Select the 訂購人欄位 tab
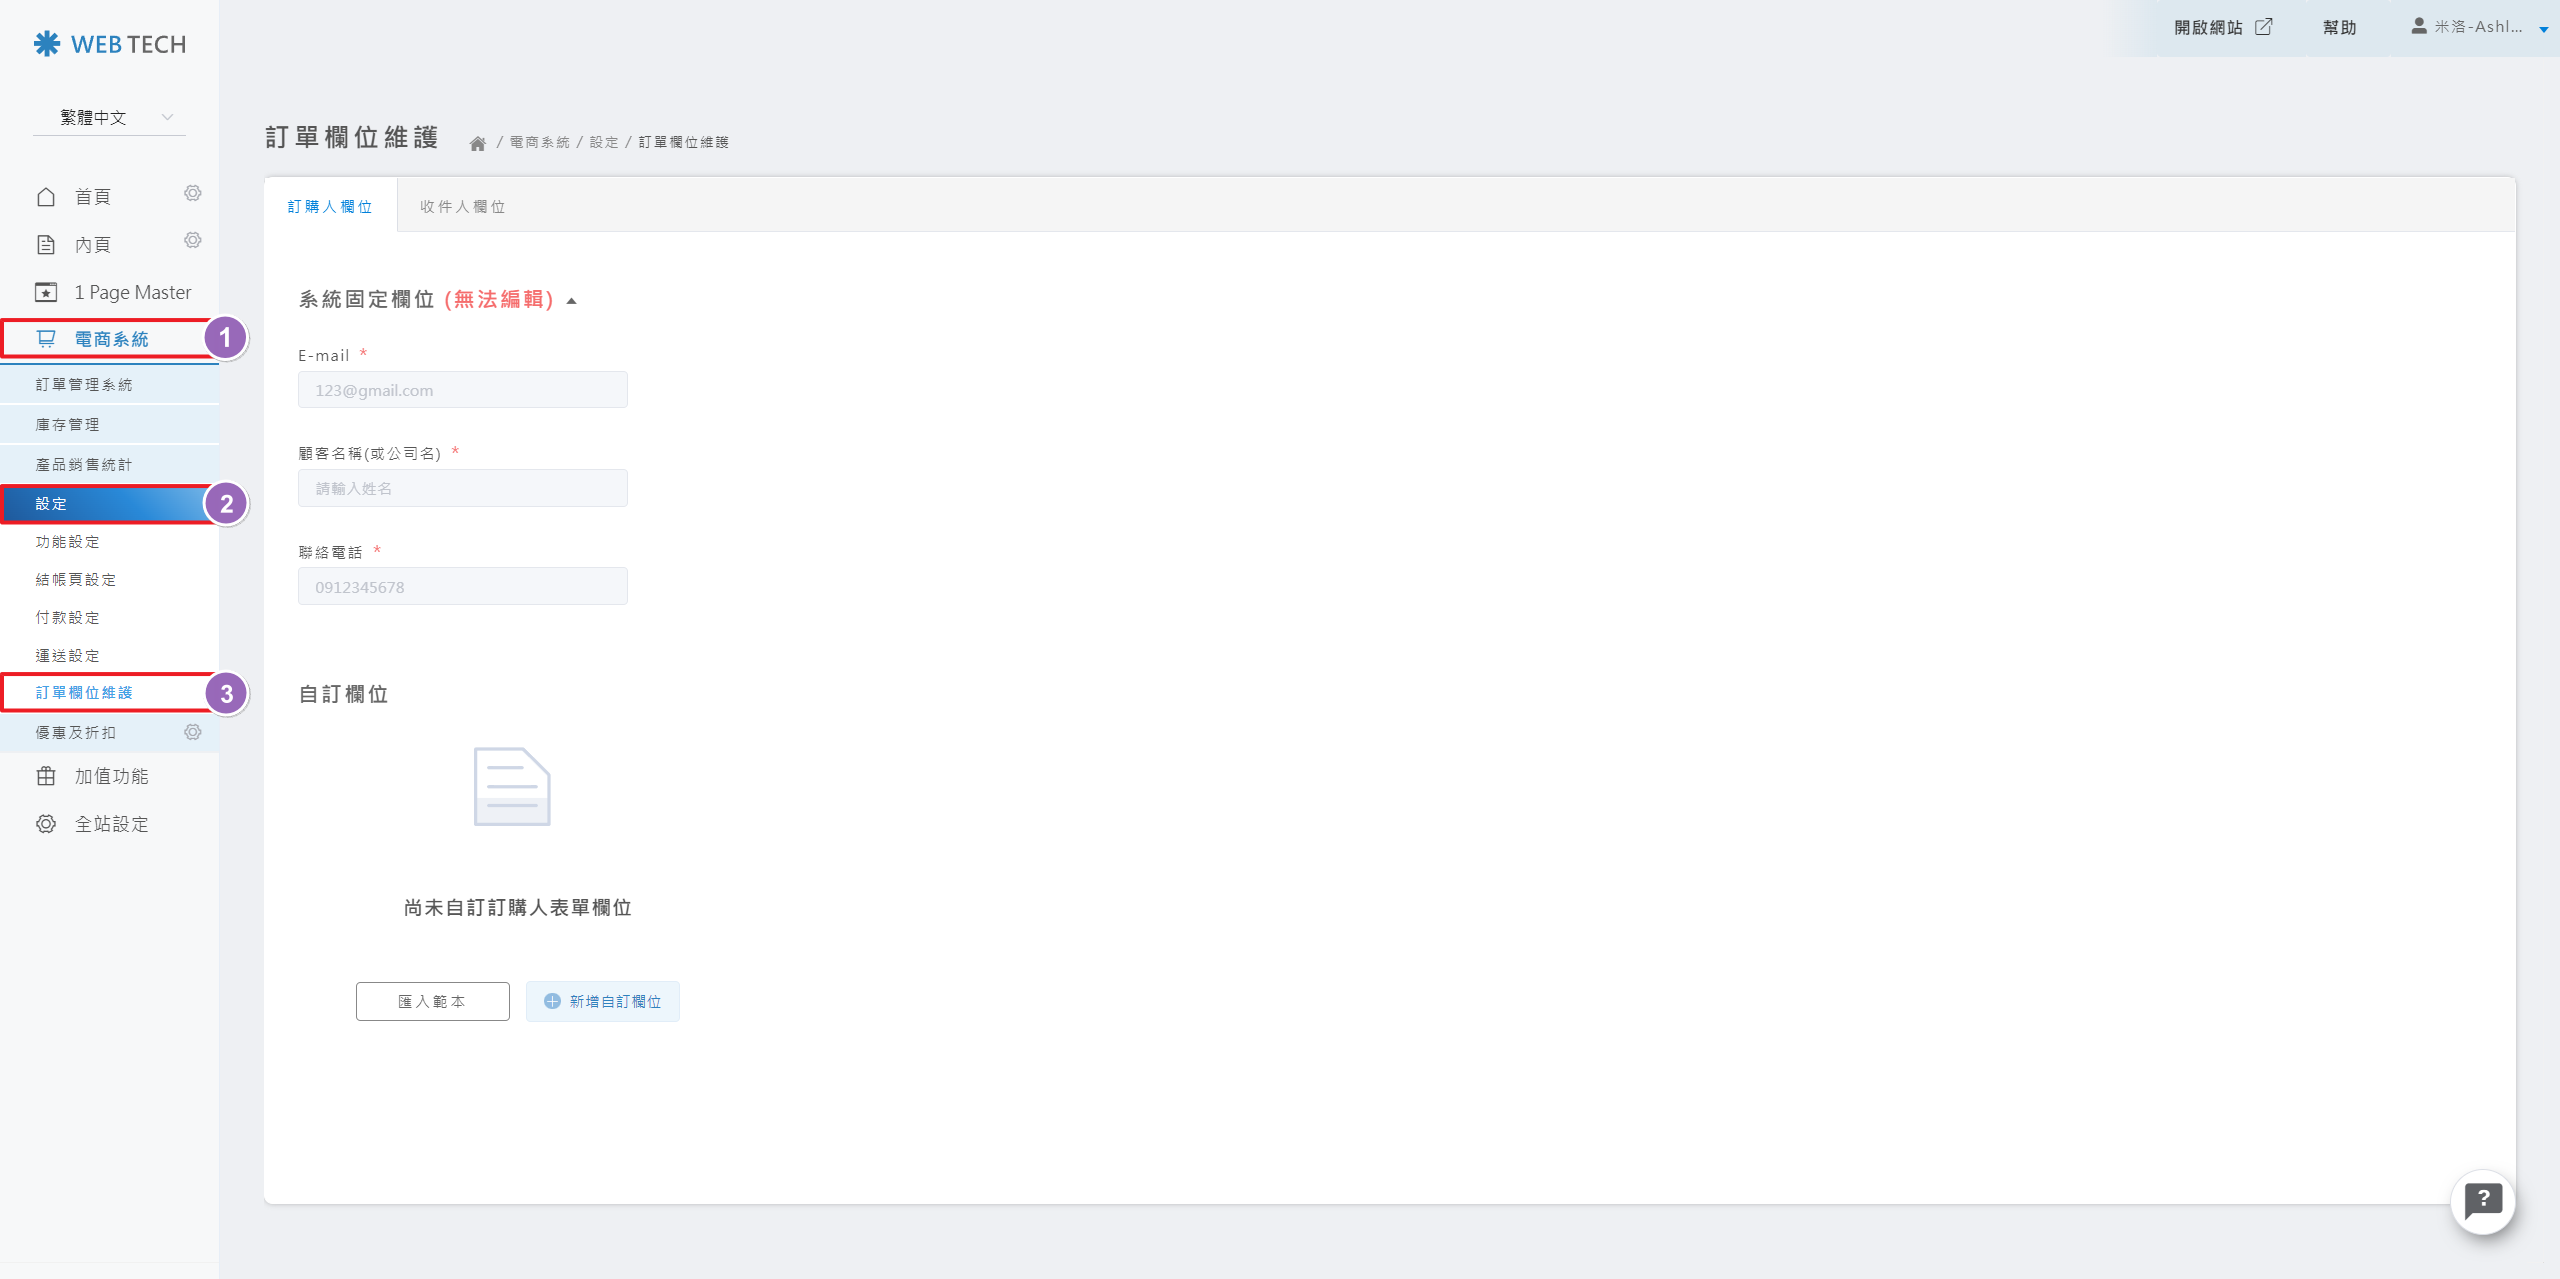The width and height of the screenshot is (2560, 1279). point(330,206)
